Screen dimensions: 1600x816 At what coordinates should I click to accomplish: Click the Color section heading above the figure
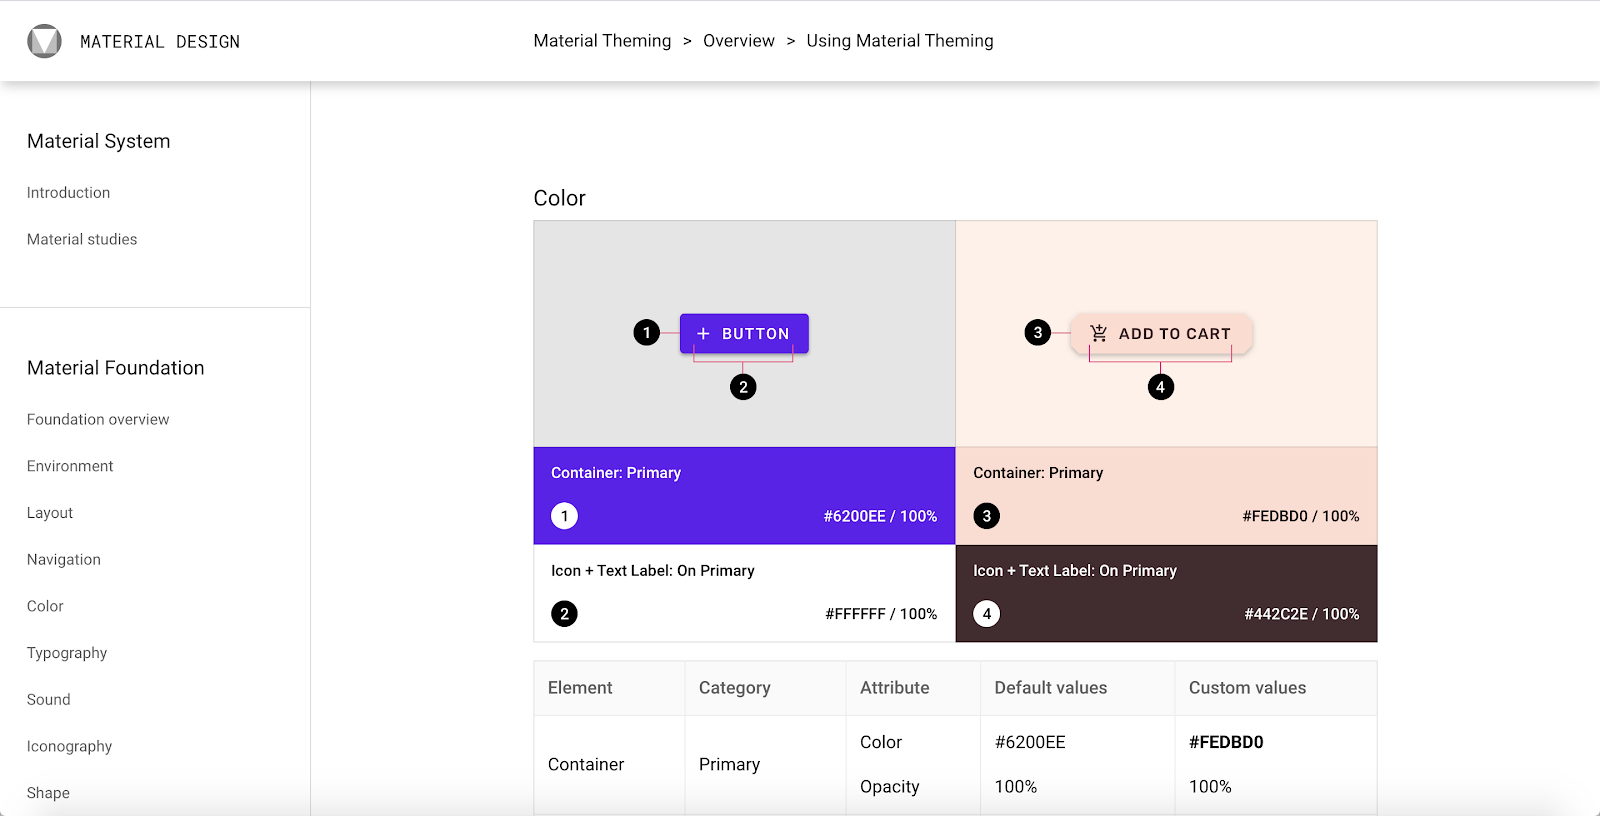[560, 198]
